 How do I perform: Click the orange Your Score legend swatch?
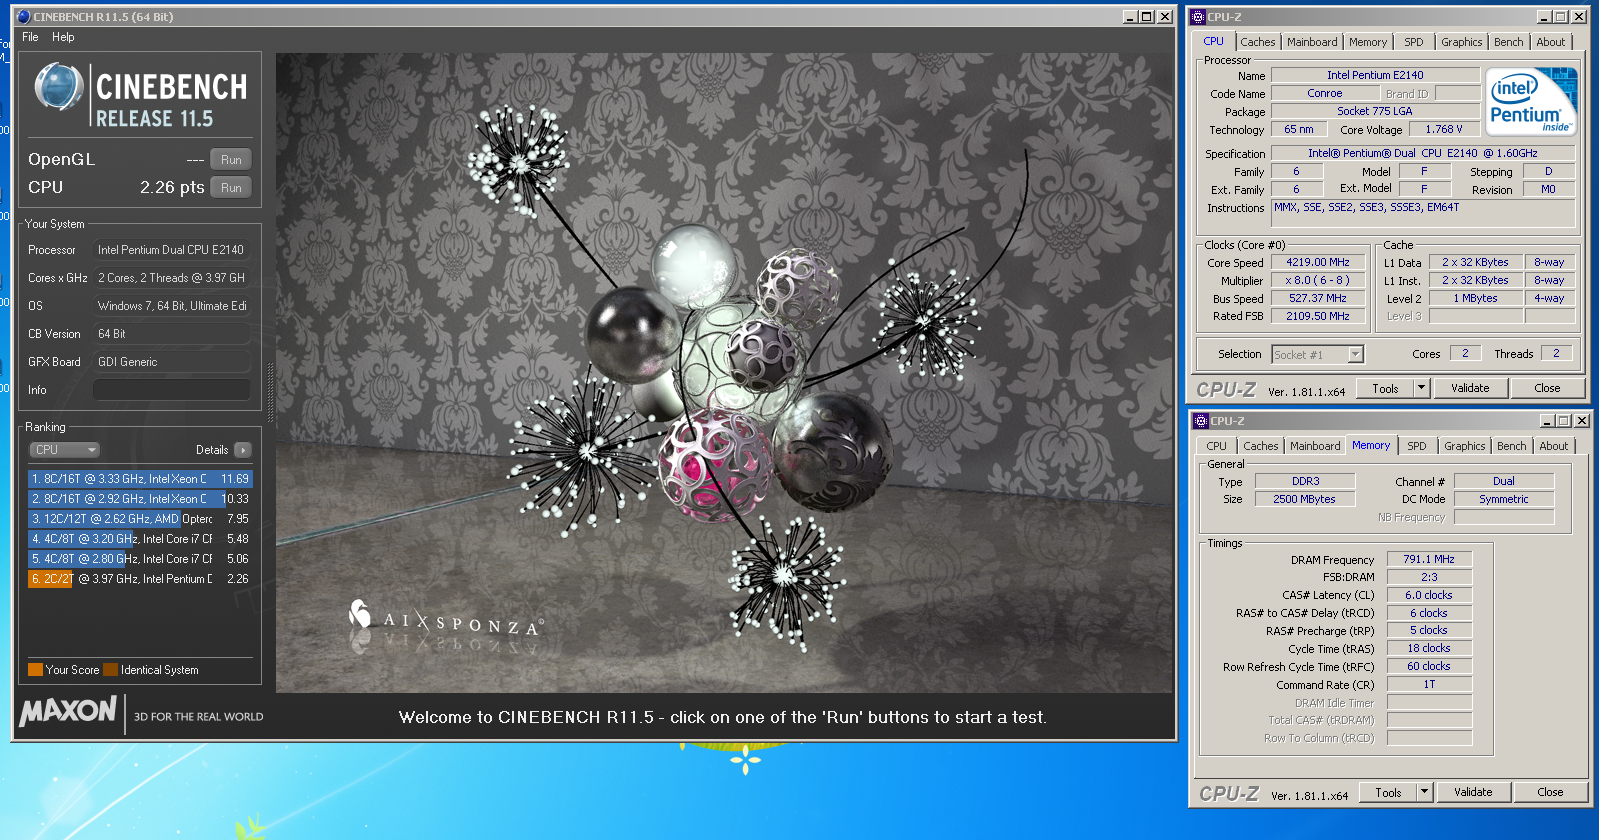[x=35, y=670]
